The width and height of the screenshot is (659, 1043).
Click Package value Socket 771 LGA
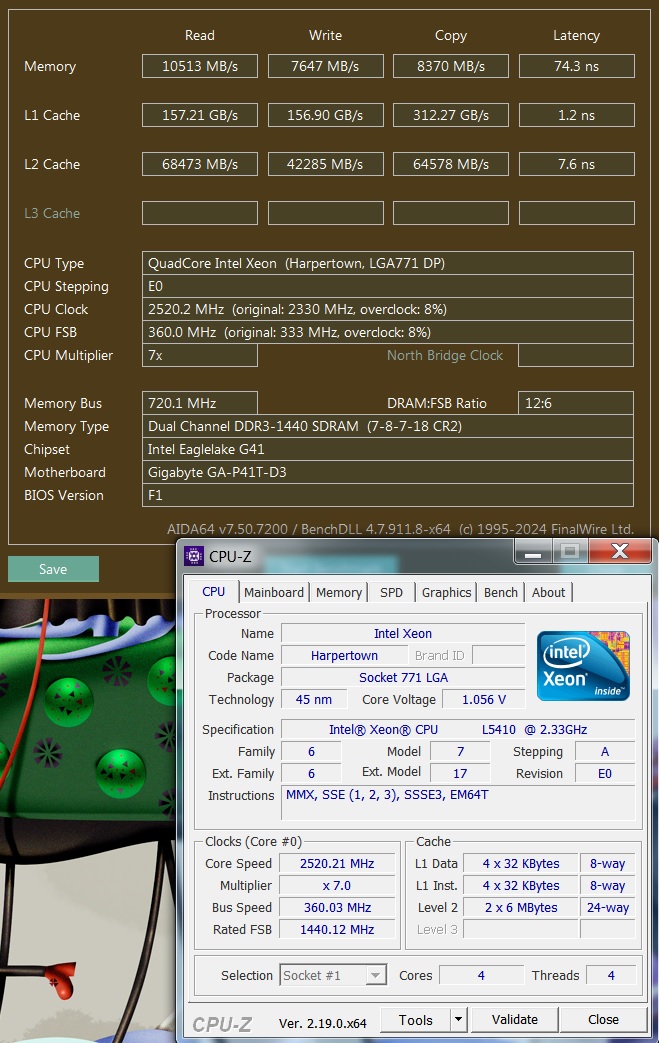(403, 677)
